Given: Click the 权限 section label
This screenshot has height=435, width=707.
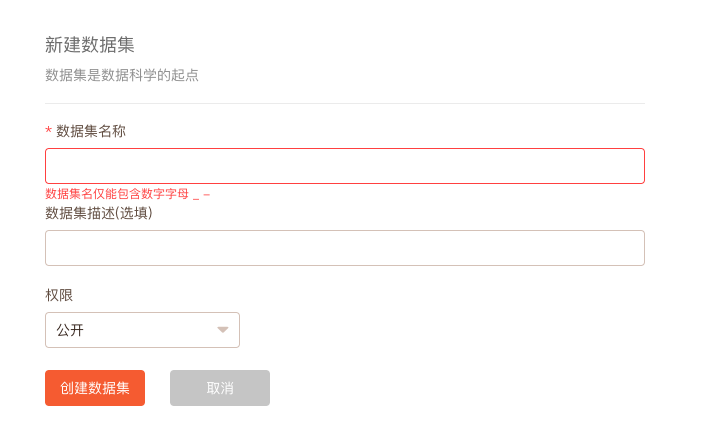Looking at the screenshot, I should [59, 295].
